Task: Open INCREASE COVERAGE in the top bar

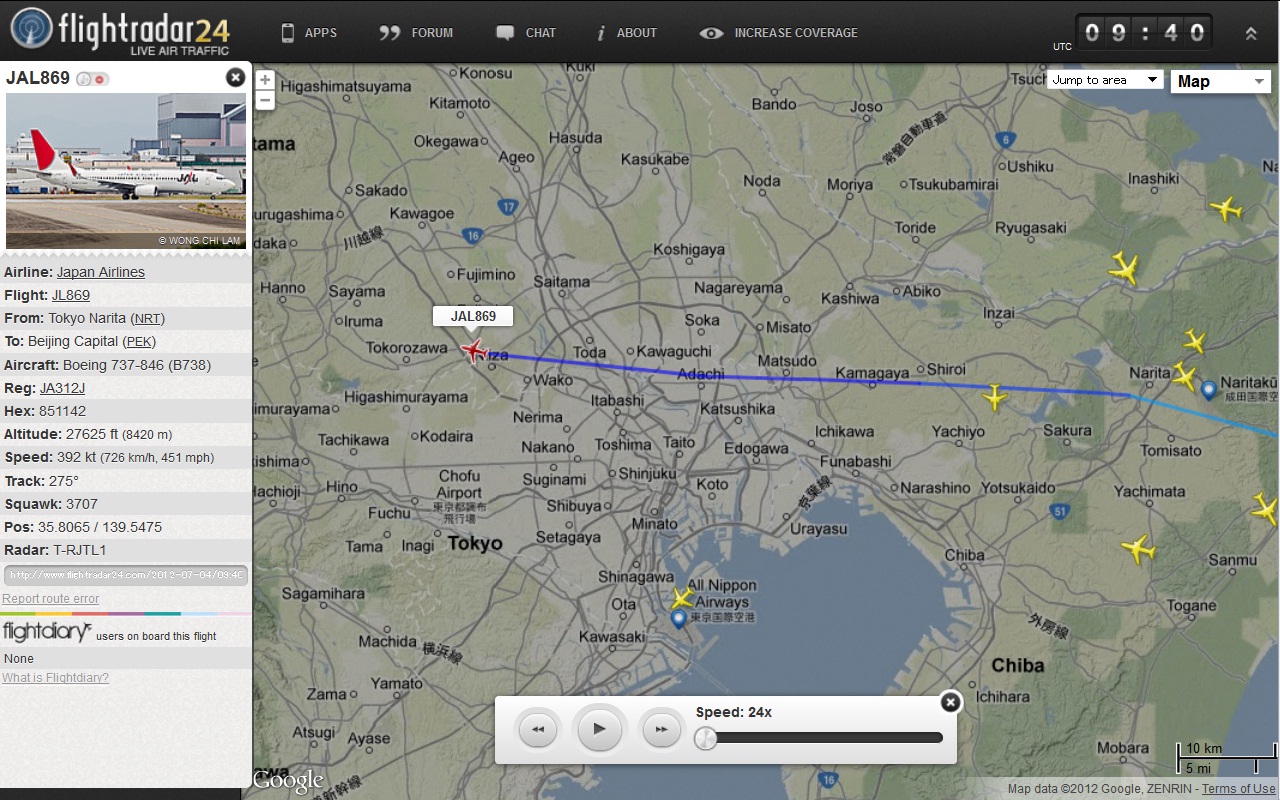Action: (x=779, y=33)
